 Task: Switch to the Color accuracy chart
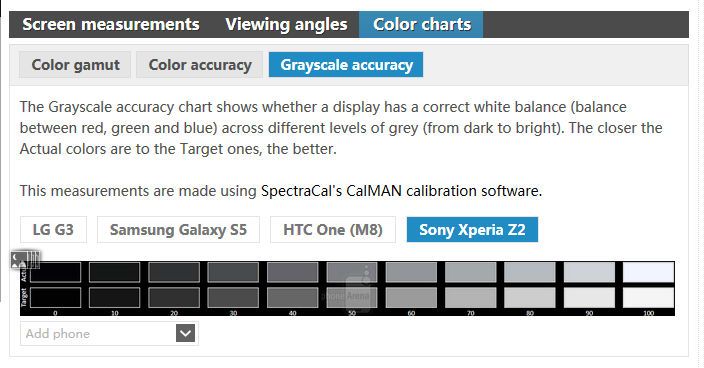pos(200,65)
